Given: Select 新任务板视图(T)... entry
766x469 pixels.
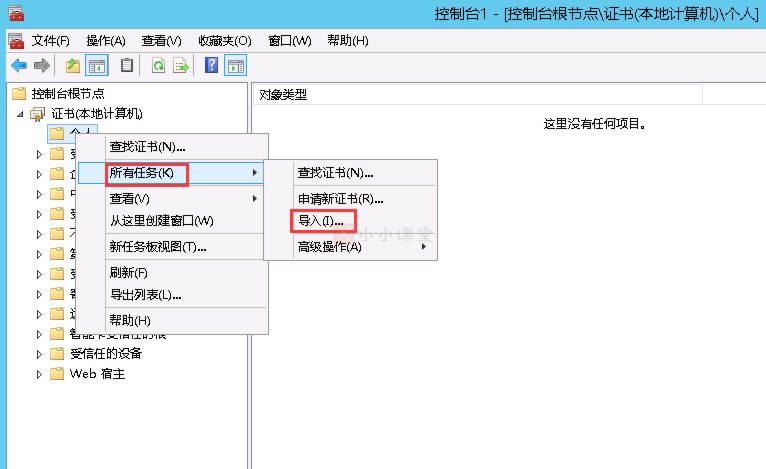Looking at the screenshot, I should point(172,247).
